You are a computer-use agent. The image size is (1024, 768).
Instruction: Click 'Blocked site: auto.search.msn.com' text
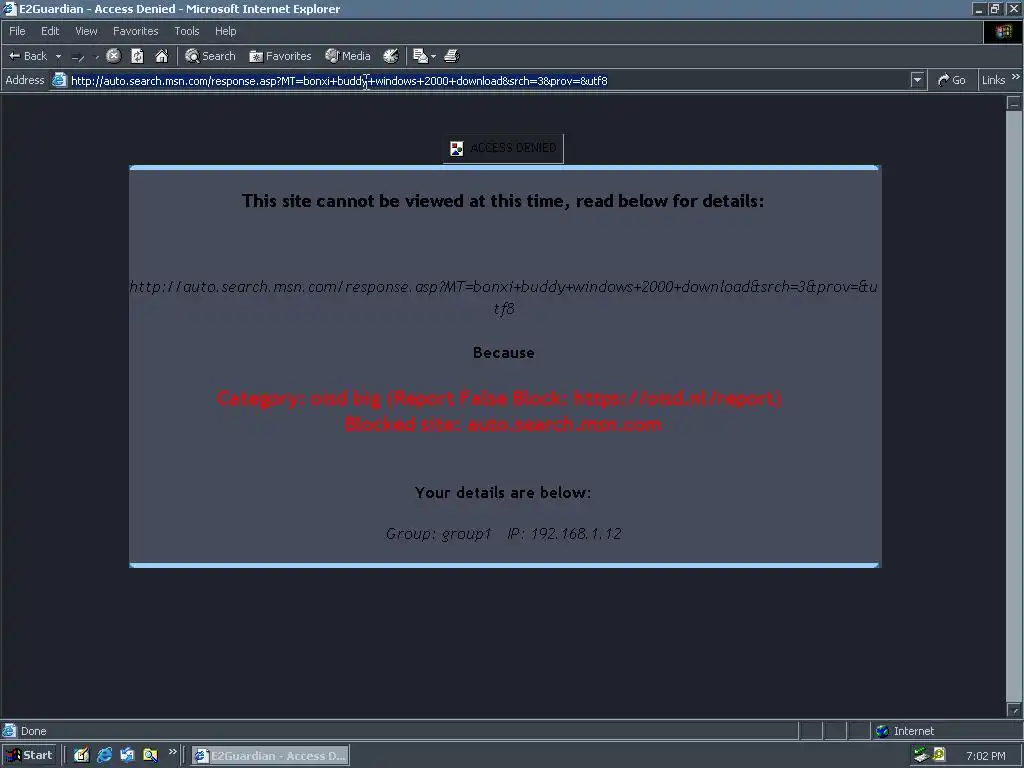point(503,424)
